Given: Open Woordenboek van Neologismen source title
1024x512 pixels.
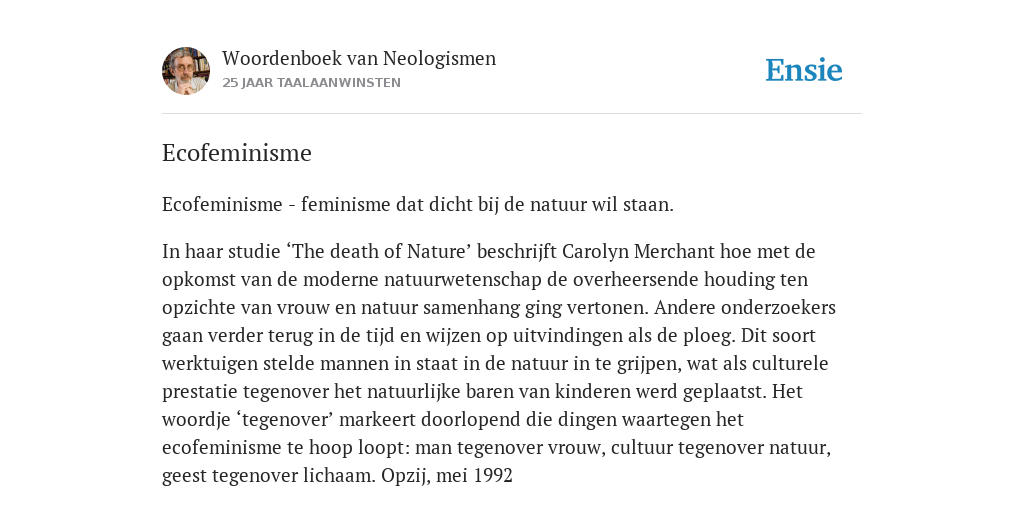Looking at the screenshot, I should click(x=359, y=58).
